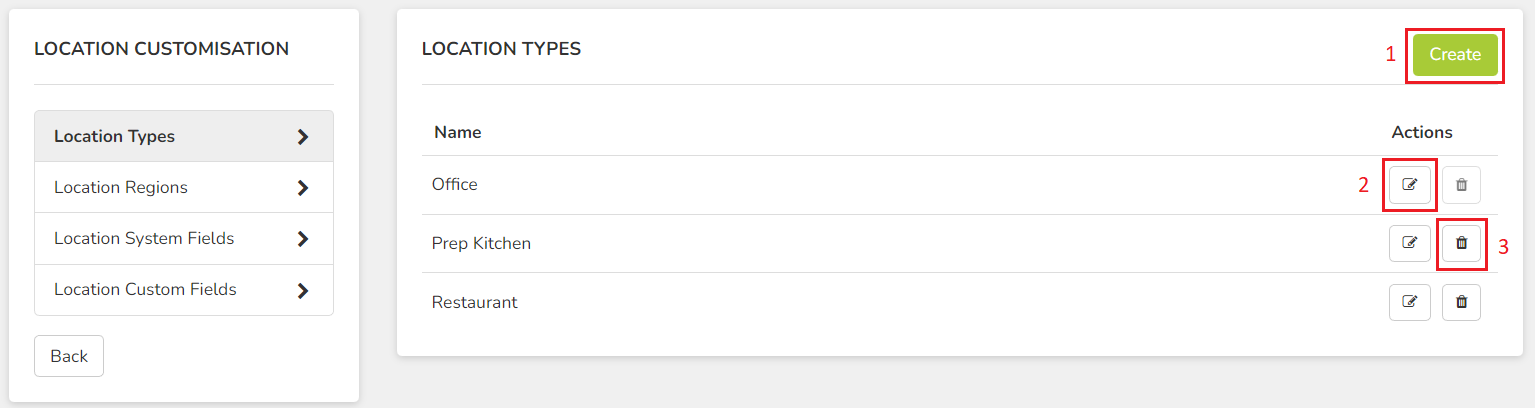
Task: Edit the Office location type
Action: pos(1410,185)
